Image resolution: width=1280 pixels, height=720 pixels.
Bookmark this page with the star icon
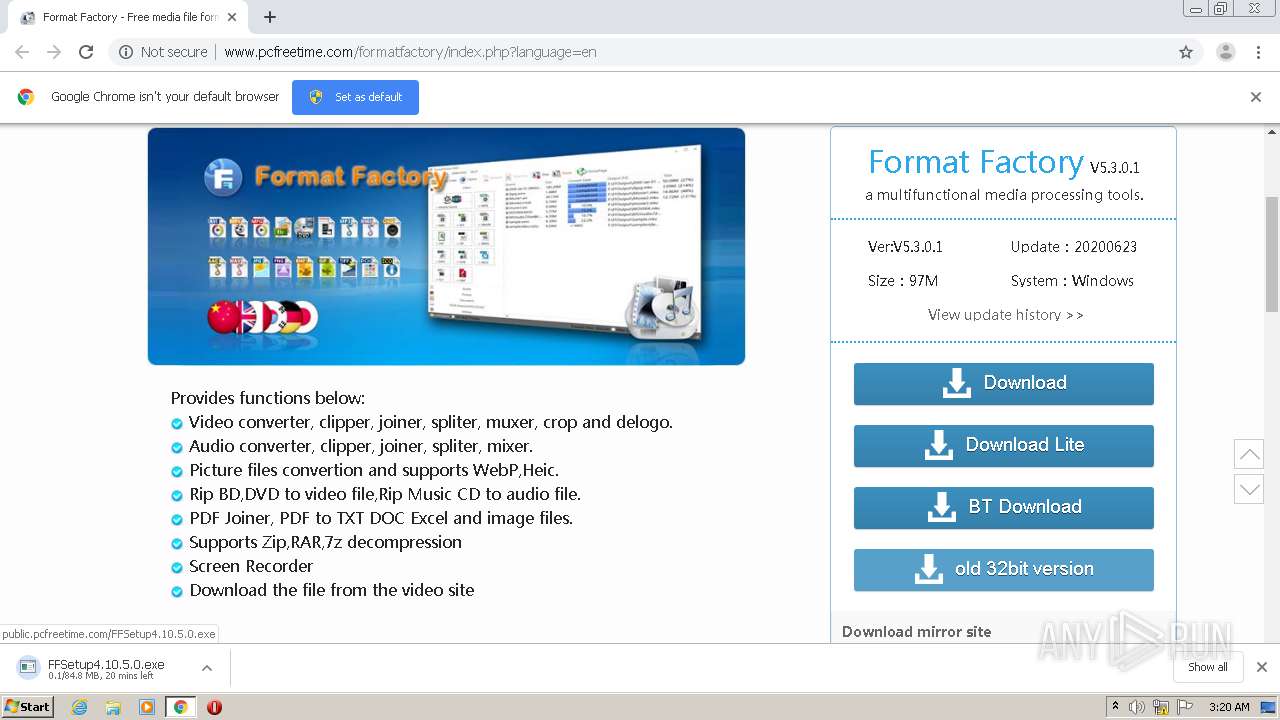1186,52
